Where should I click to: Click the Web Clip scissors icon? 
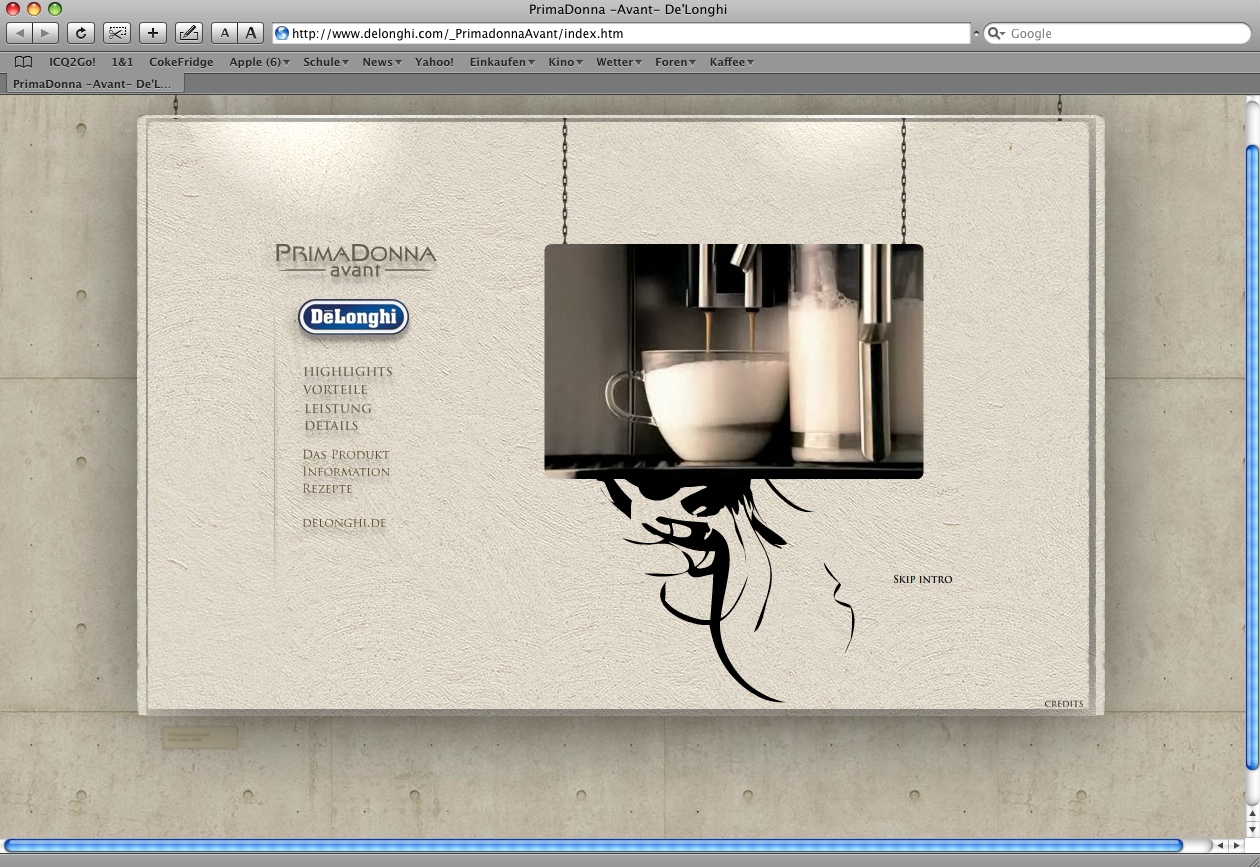point(117,33)
